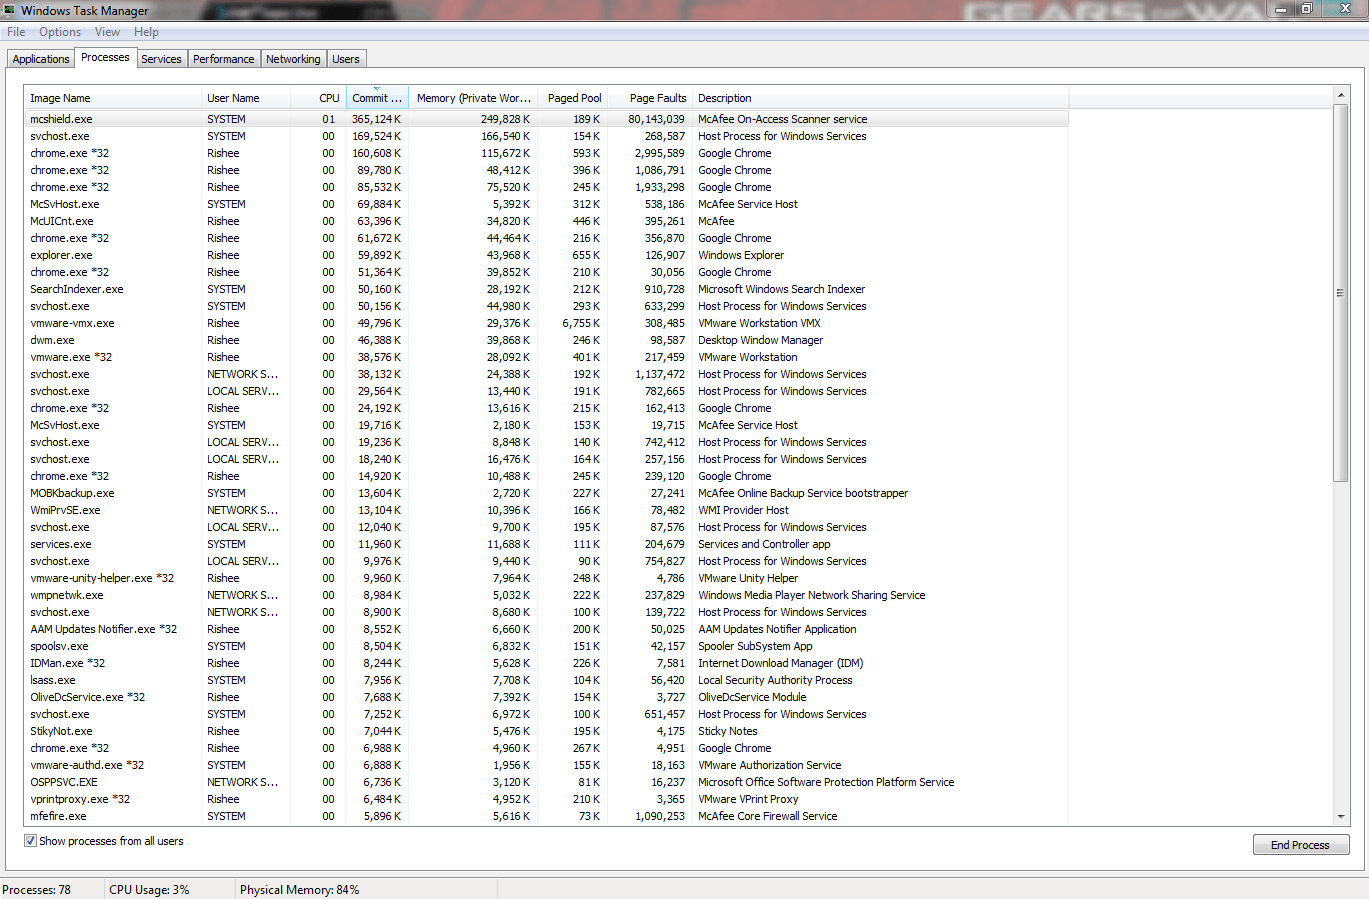Select the StikyNot.exe process
The image size is (1369, 899).
point(546,731)
